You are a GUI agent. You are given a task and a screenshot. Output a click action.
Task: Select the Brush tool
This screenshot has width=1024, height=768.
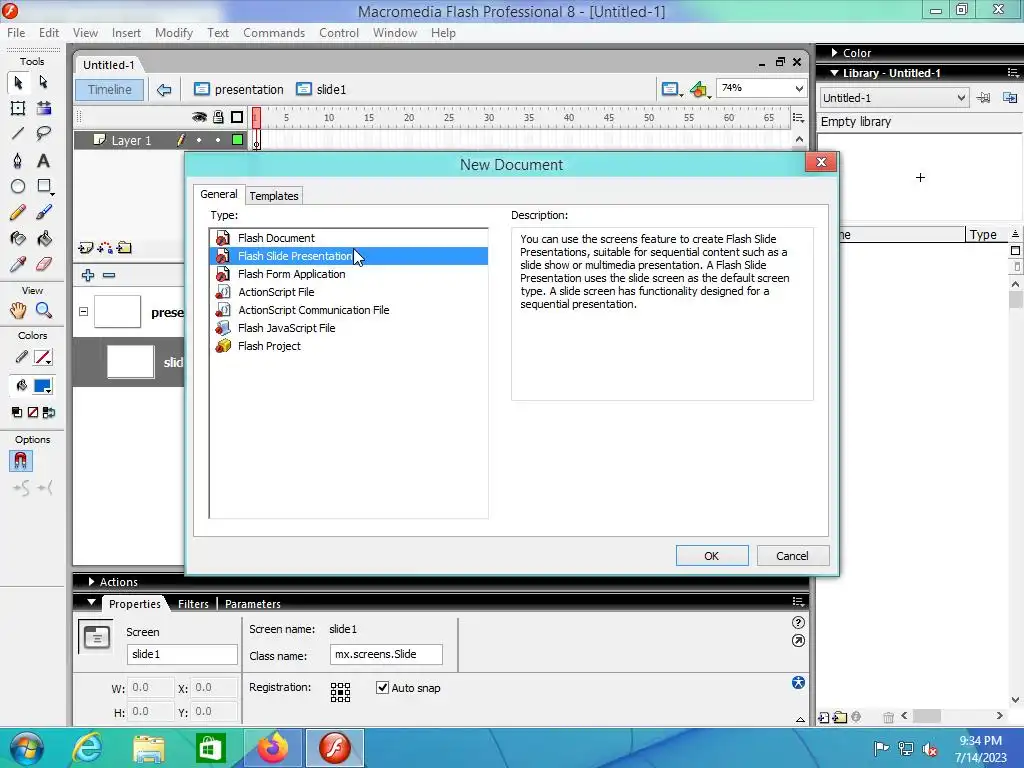44,212
